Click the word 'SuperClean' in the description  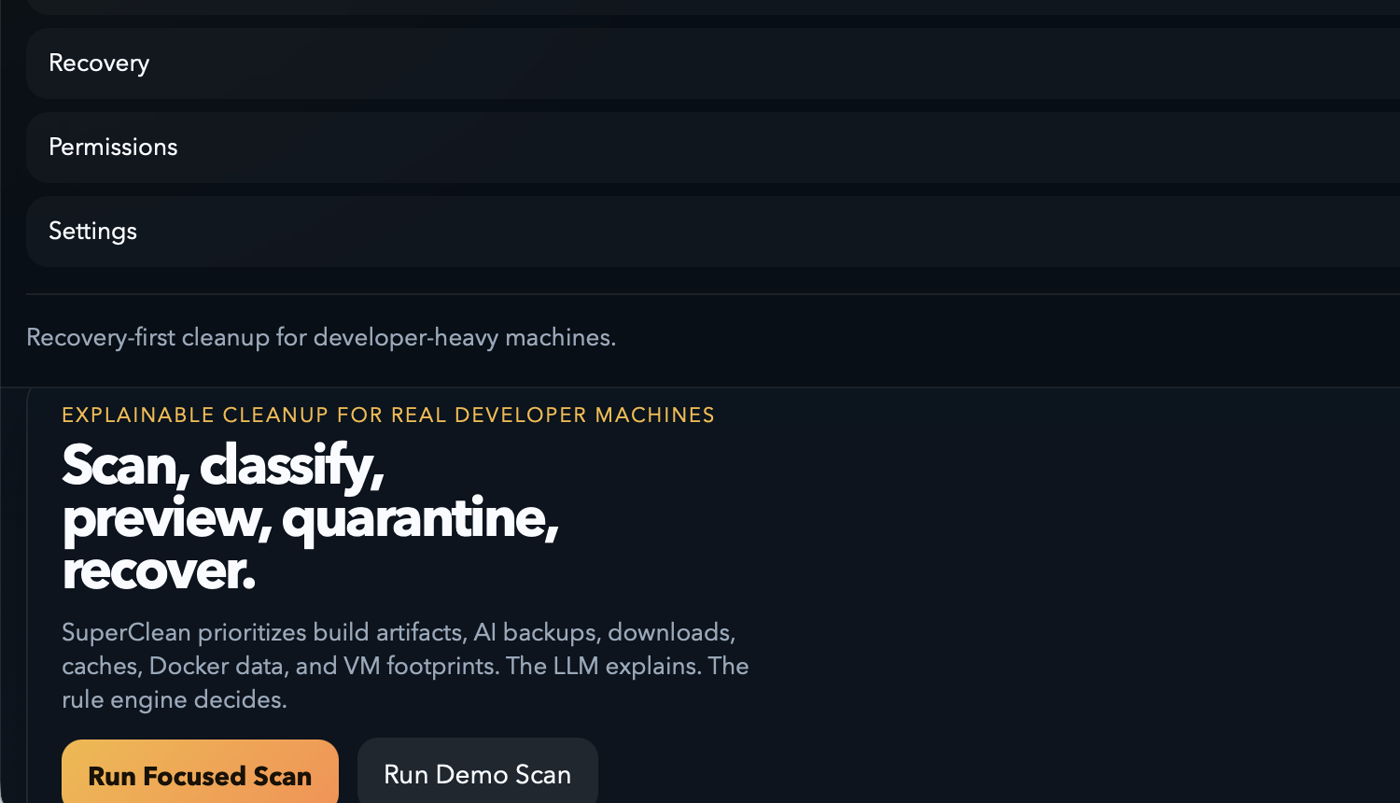pos(128,633)
